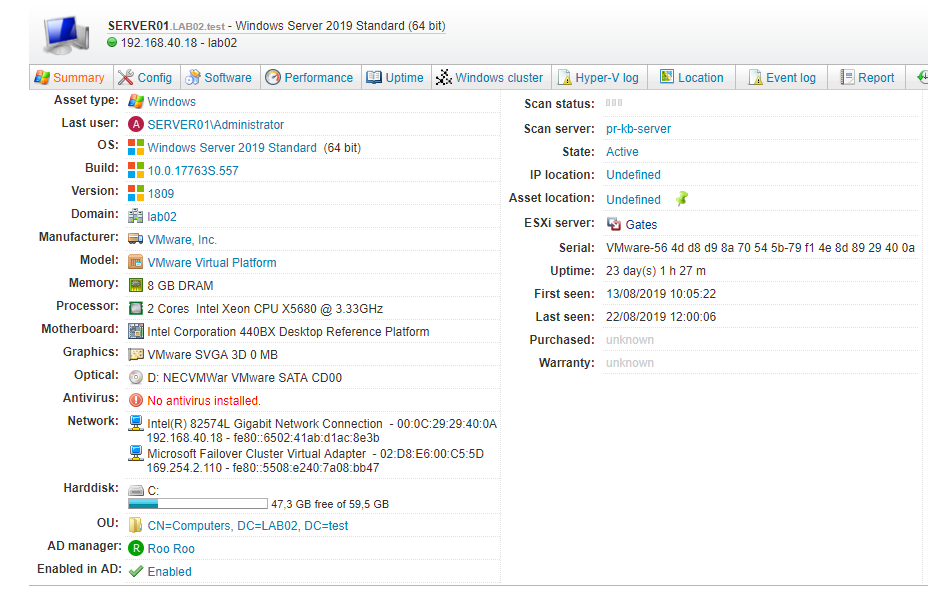Click the Intel network adapter icon
This screenshot has width=934, height=602.
136,423
